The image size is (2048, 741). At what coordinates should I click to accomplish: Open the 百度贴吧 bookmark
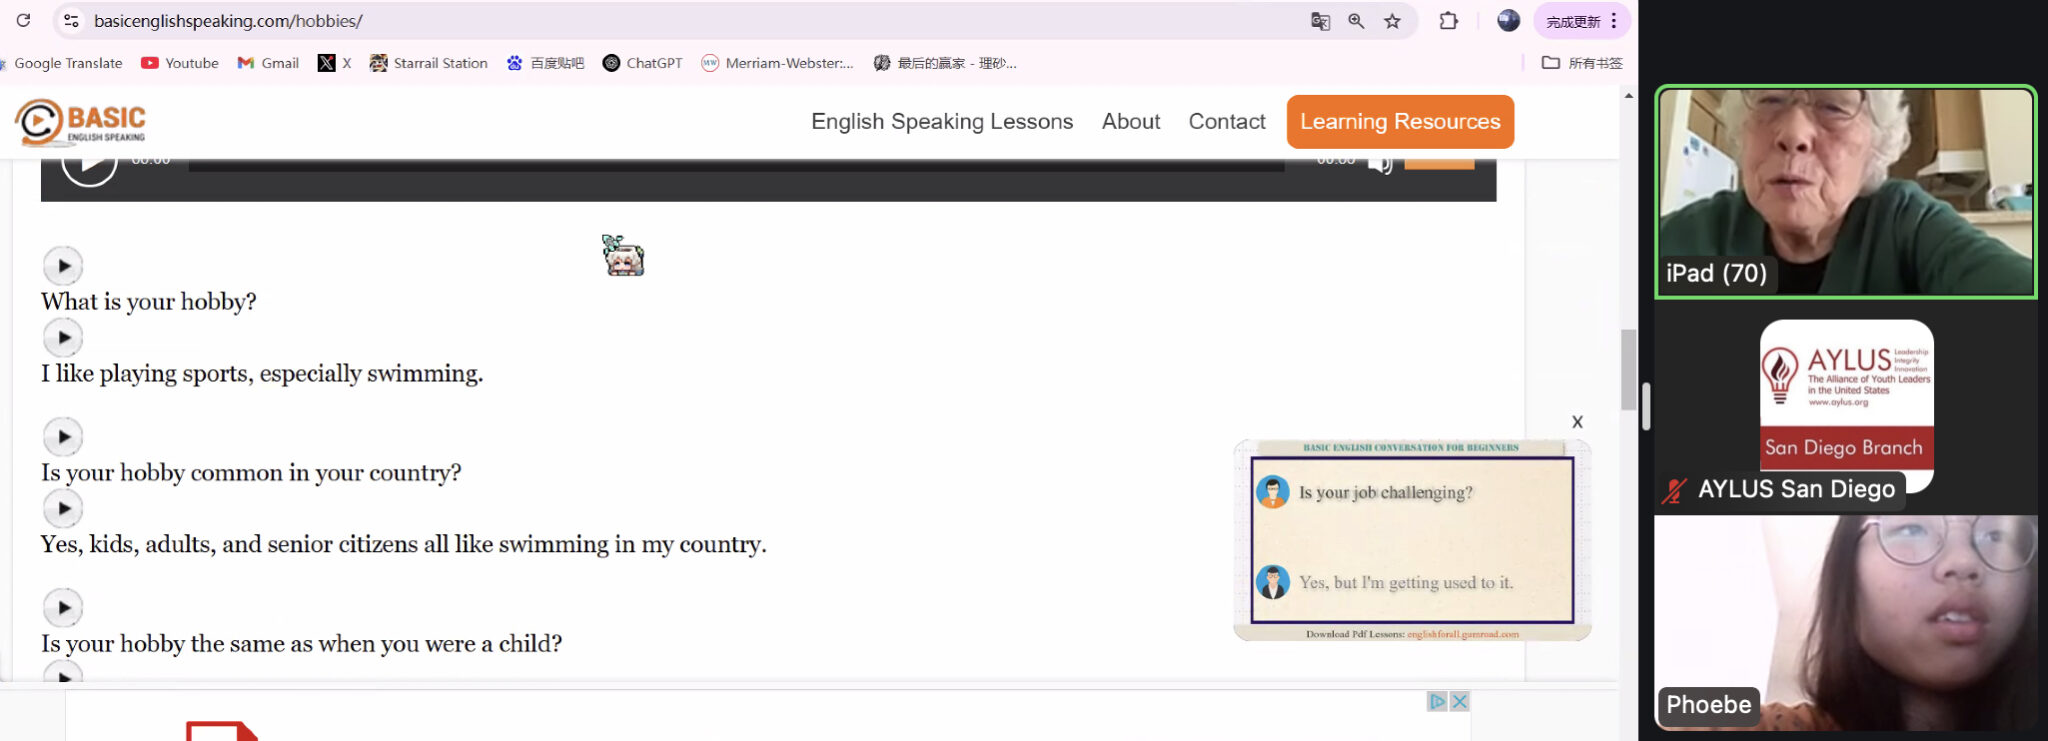[x=545, y=63]
